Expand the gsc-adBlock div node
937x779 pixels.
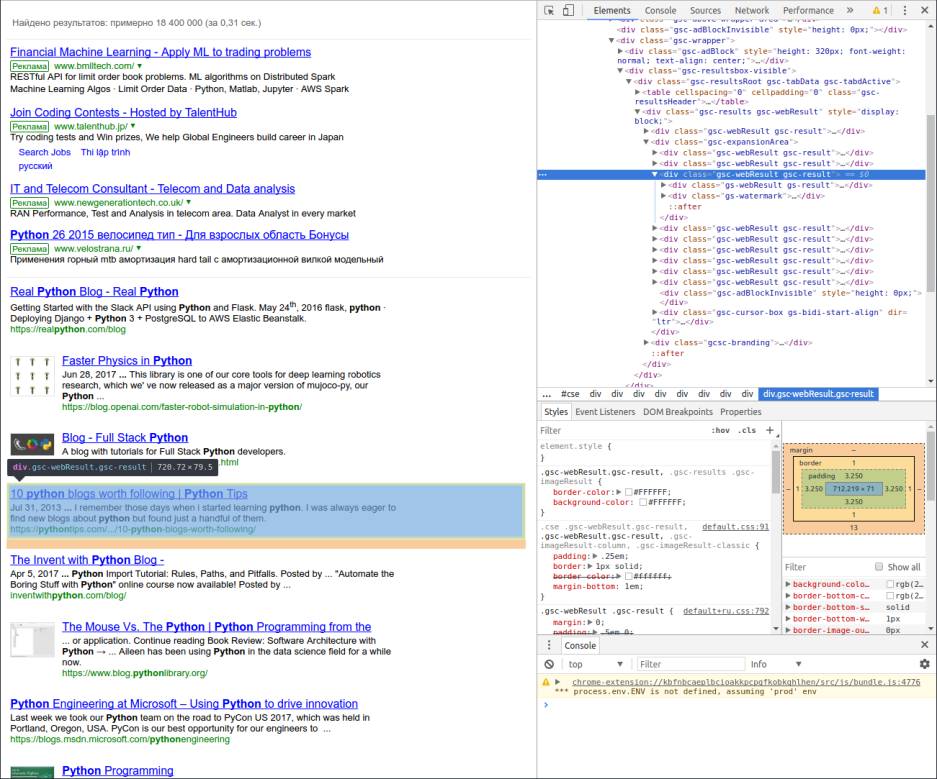(x=620, y=51)
